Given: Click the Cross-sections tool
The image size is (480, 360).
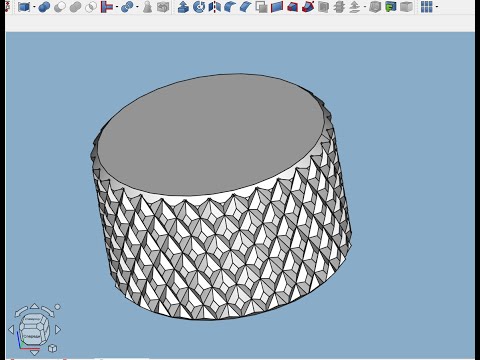Looking at the screenshot, I should tap(339, 7).
